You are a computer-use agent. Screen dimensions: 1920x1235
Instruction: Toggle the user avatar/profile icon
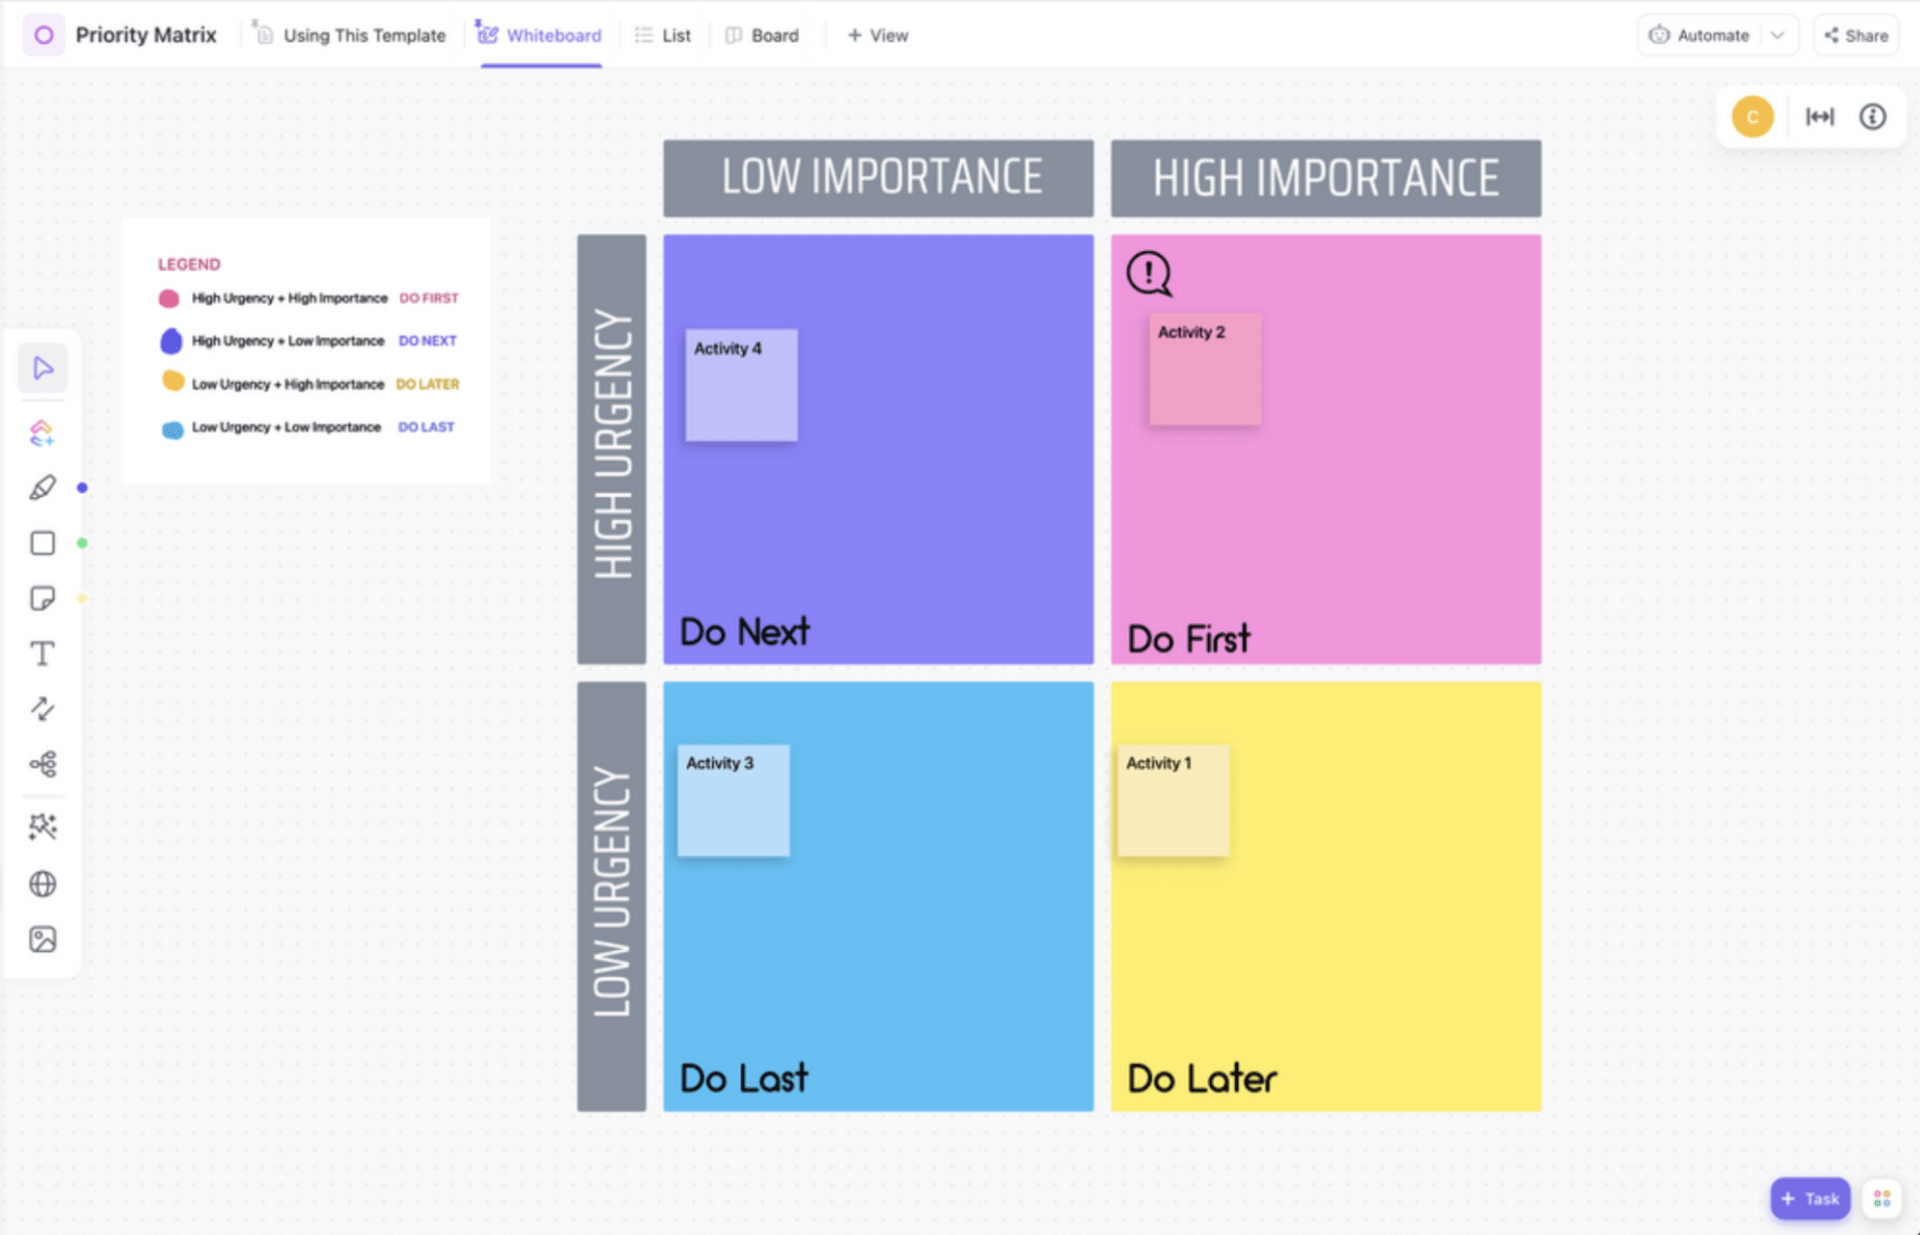tap(1753, 117)
